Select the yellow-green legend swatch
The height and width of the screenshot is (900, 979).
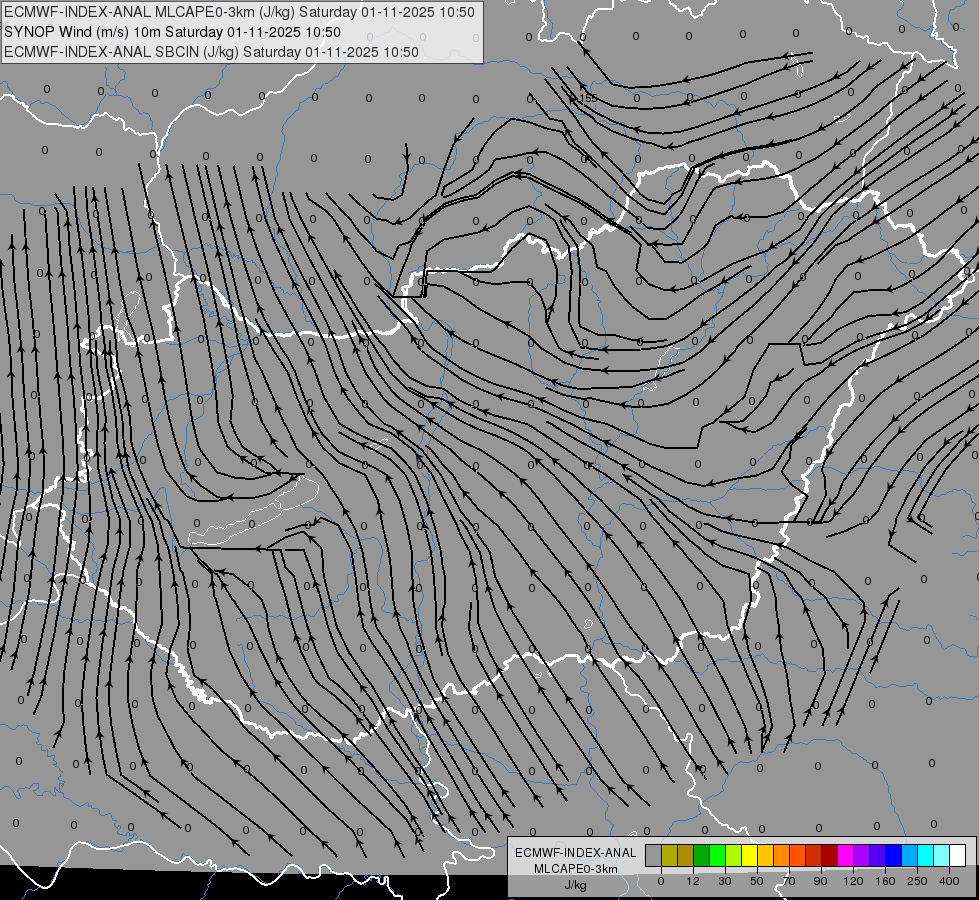coord(734,855)
